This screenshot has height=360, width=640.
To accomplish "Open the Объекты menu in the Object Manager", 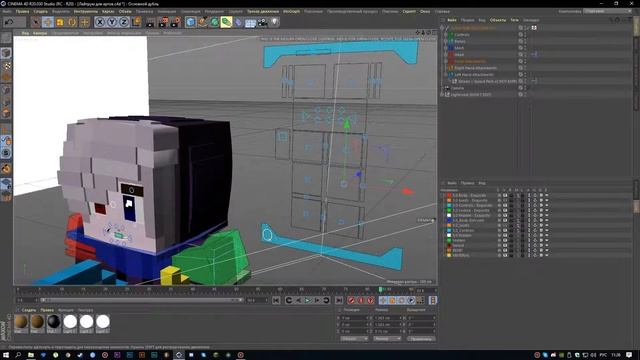I will (x=498, y=20).
